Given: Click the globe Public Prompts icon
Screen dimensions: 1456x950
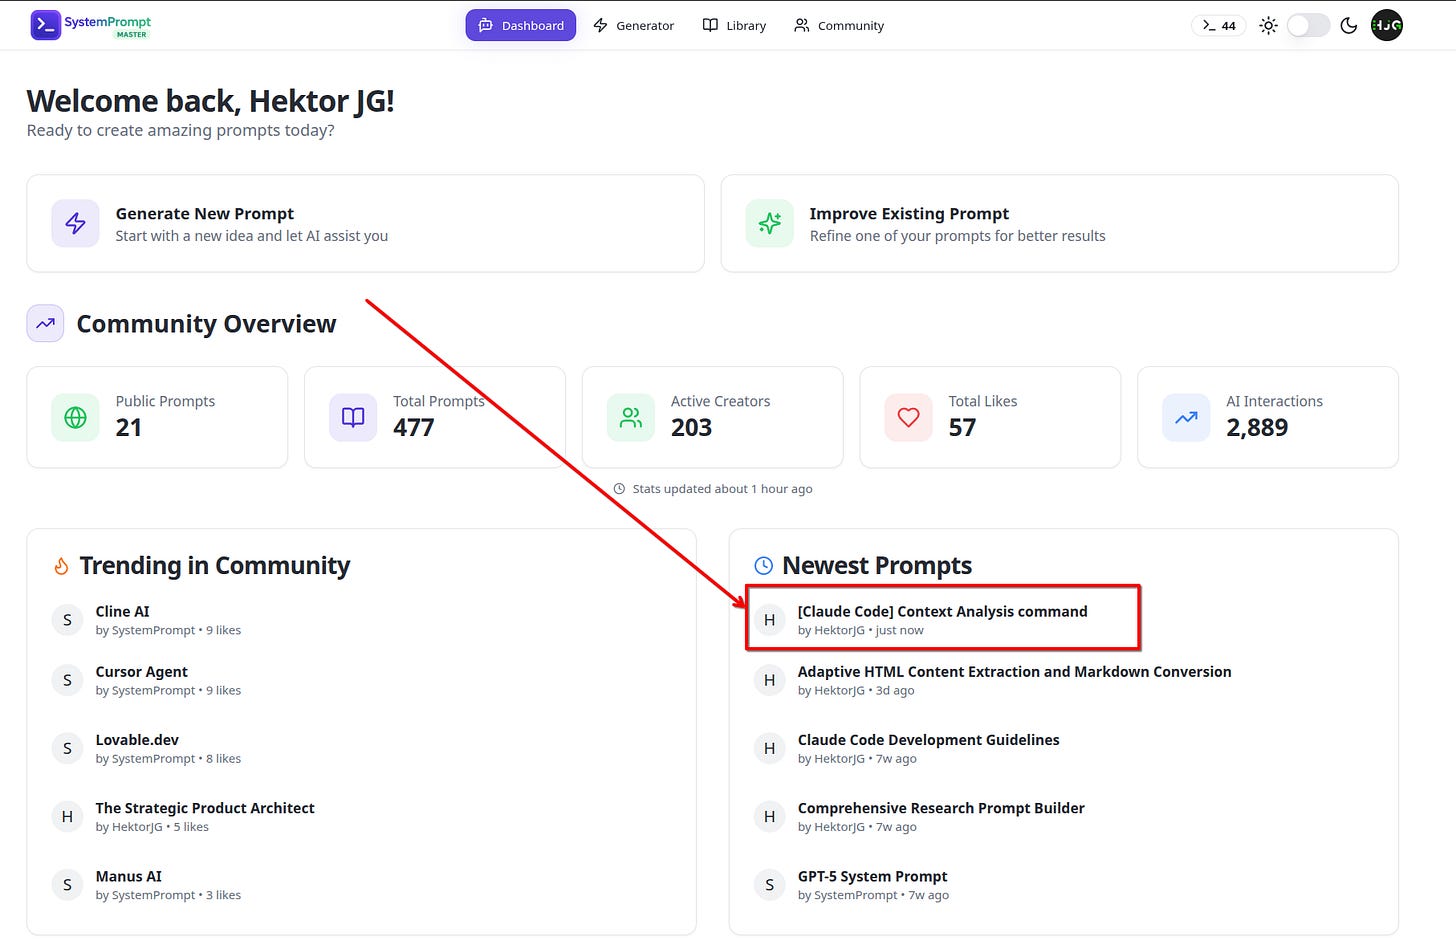Looking at the screenshot, I should pos(76,417).
